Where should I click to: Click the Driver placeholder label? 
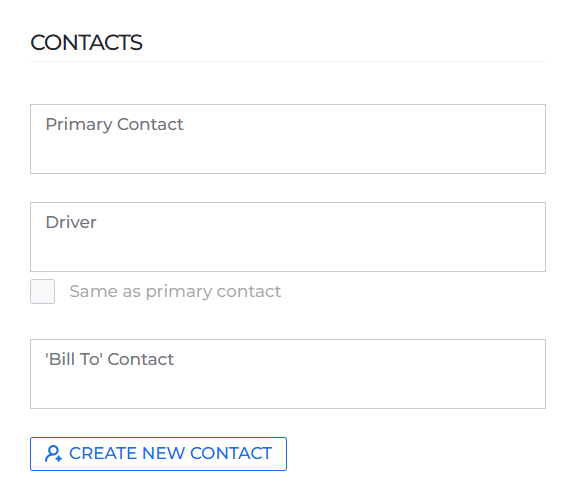click(71, 222)
